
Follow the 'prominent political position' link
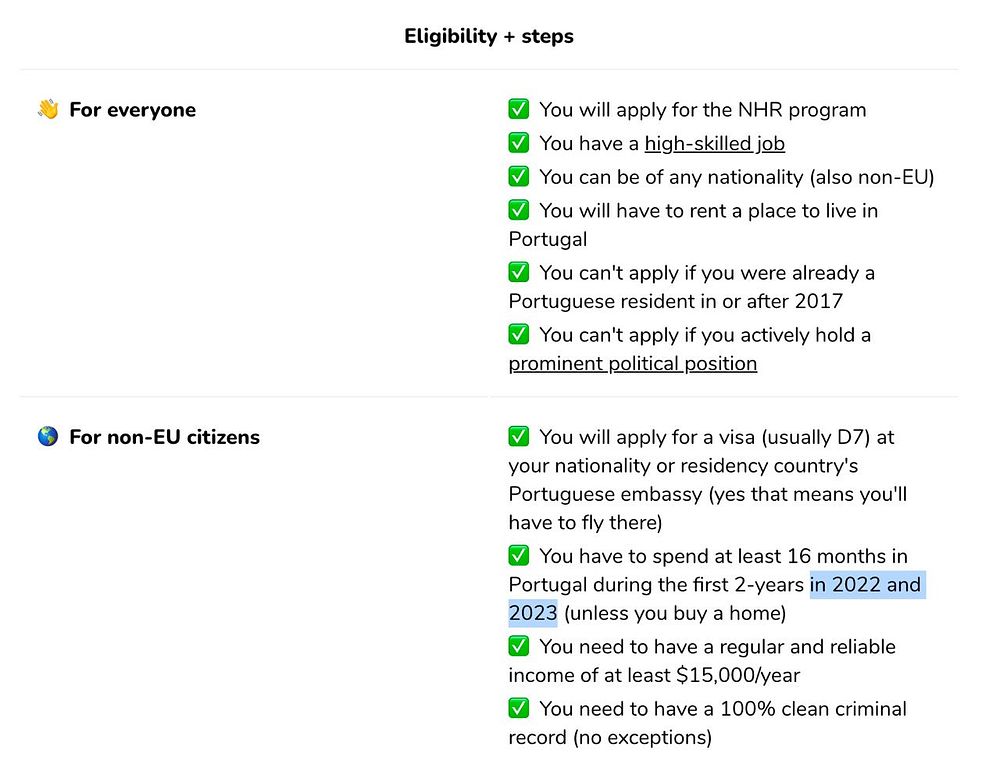click(632, 364)
